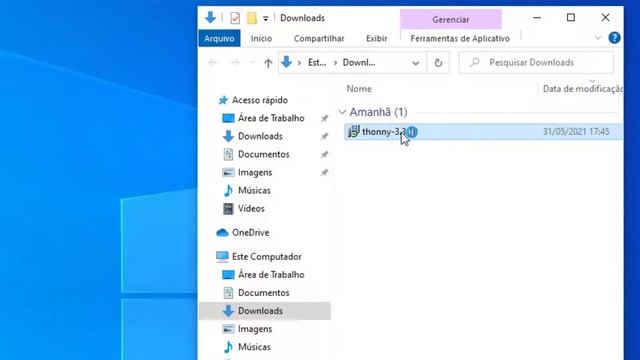Click pin icon beside pinned Downloads
640x360 pixels.
[x=324, y=136]
